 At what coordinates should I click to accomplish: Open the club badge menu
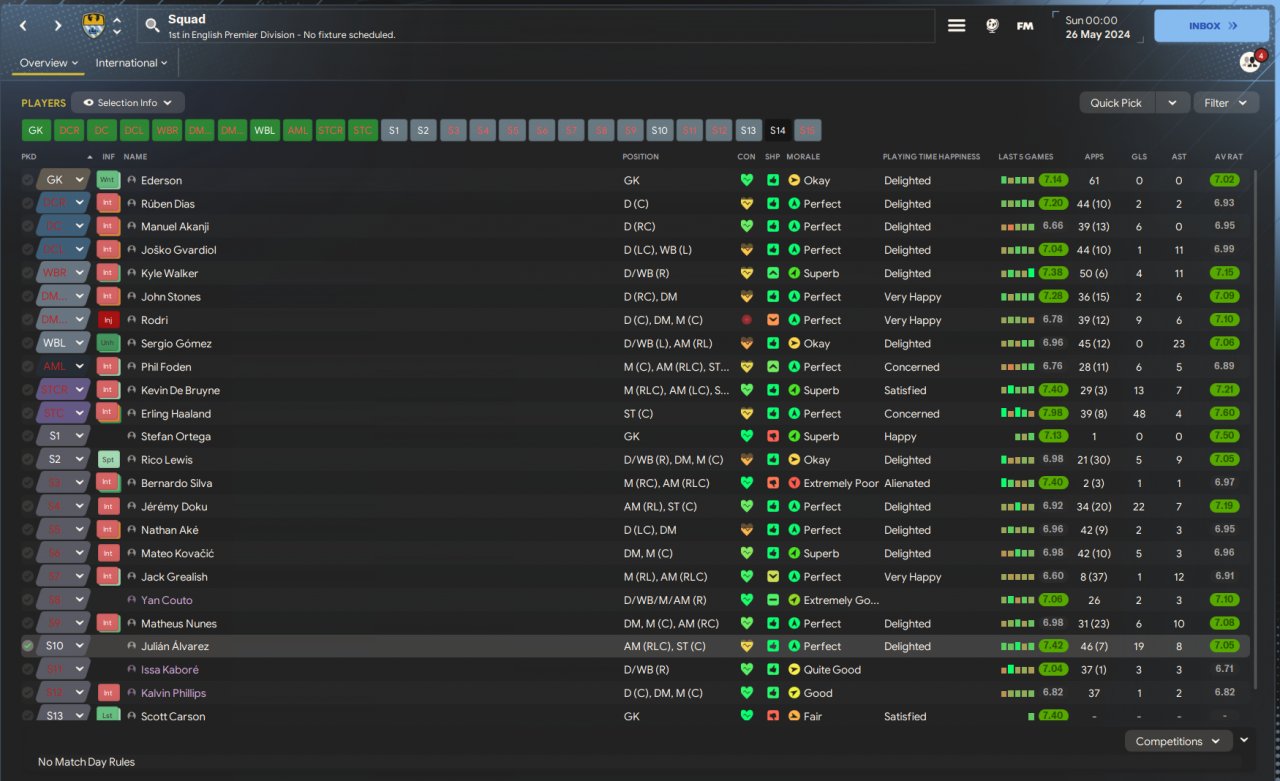click(x=93, y=25)
